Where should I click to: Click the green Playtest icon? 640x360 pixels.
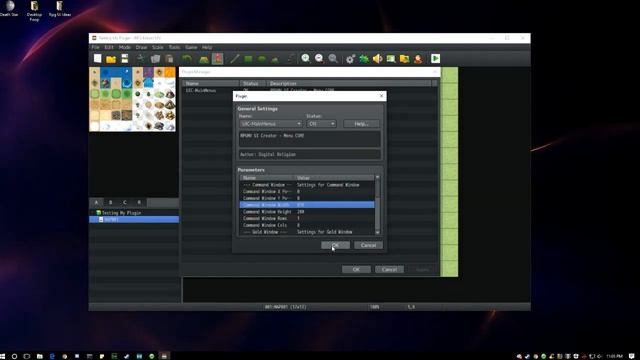pyautogui.click(x=436, y=59)
